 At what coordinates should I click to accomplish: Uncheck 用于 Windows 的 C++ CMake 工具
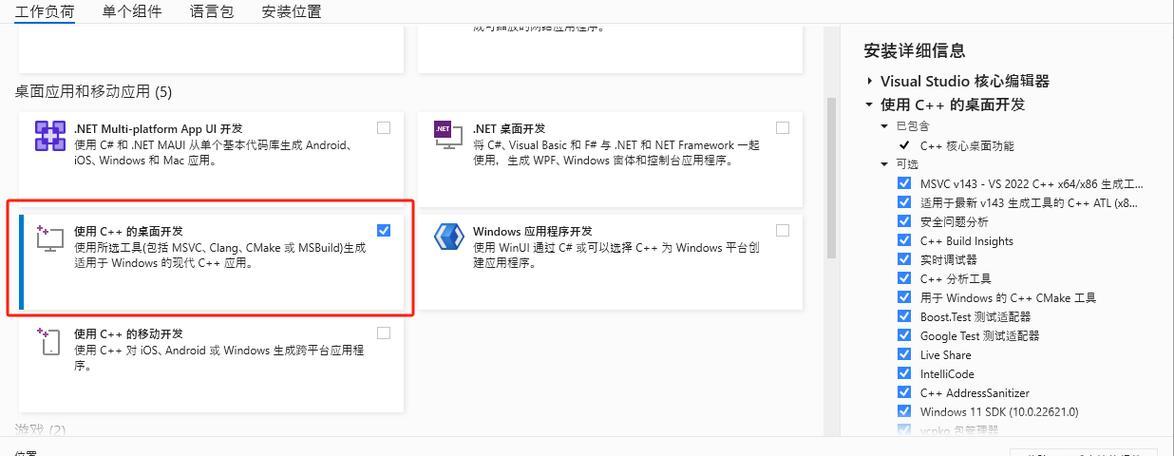click(904, 297)
